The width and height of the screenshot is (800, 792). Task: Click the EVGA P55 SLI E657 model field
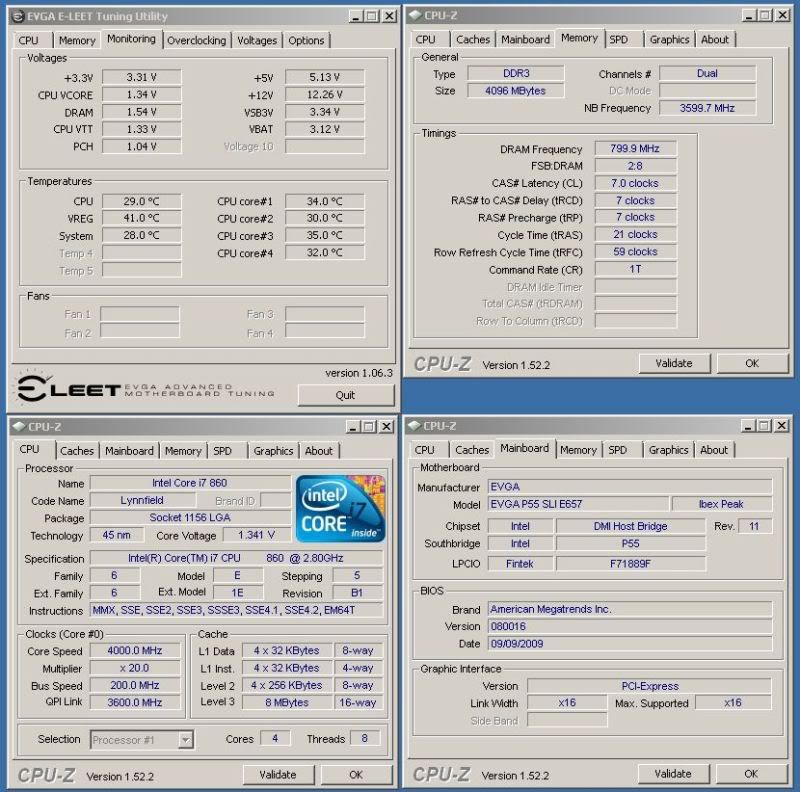578,504
